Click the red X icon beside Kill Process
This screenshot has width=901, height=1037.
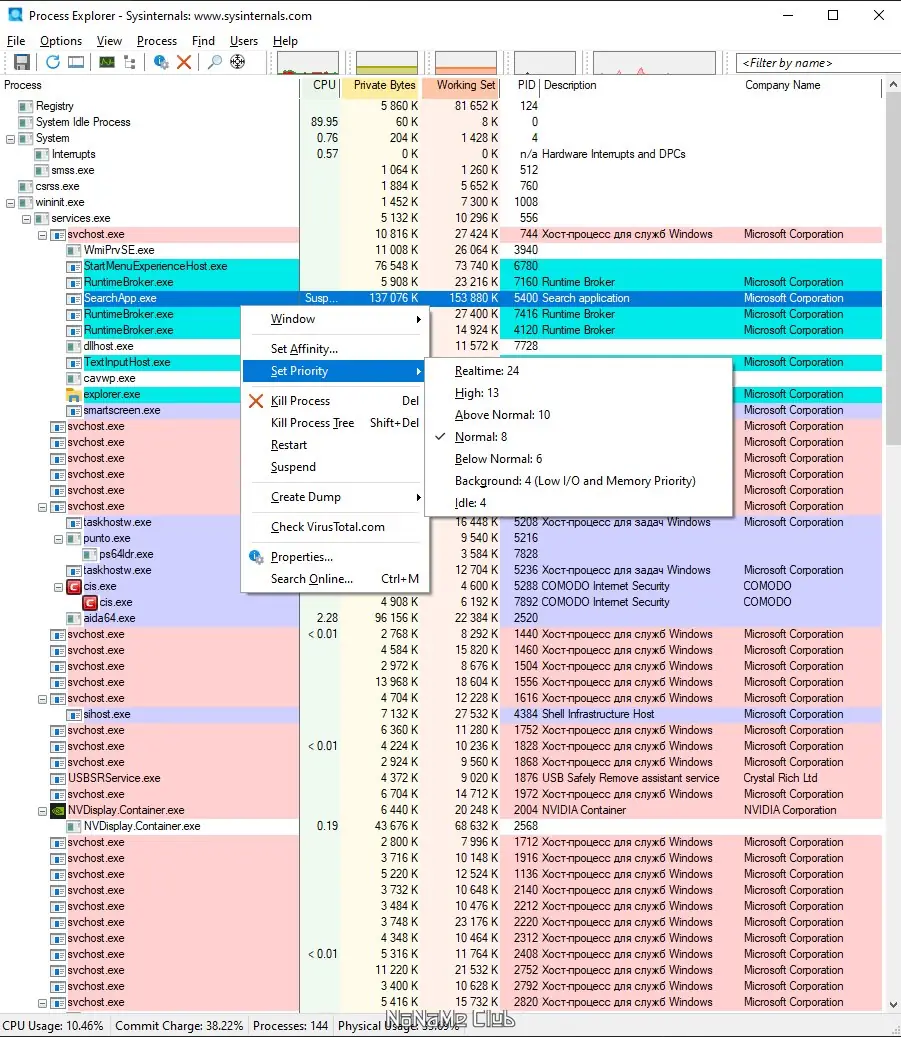point(256,401)
